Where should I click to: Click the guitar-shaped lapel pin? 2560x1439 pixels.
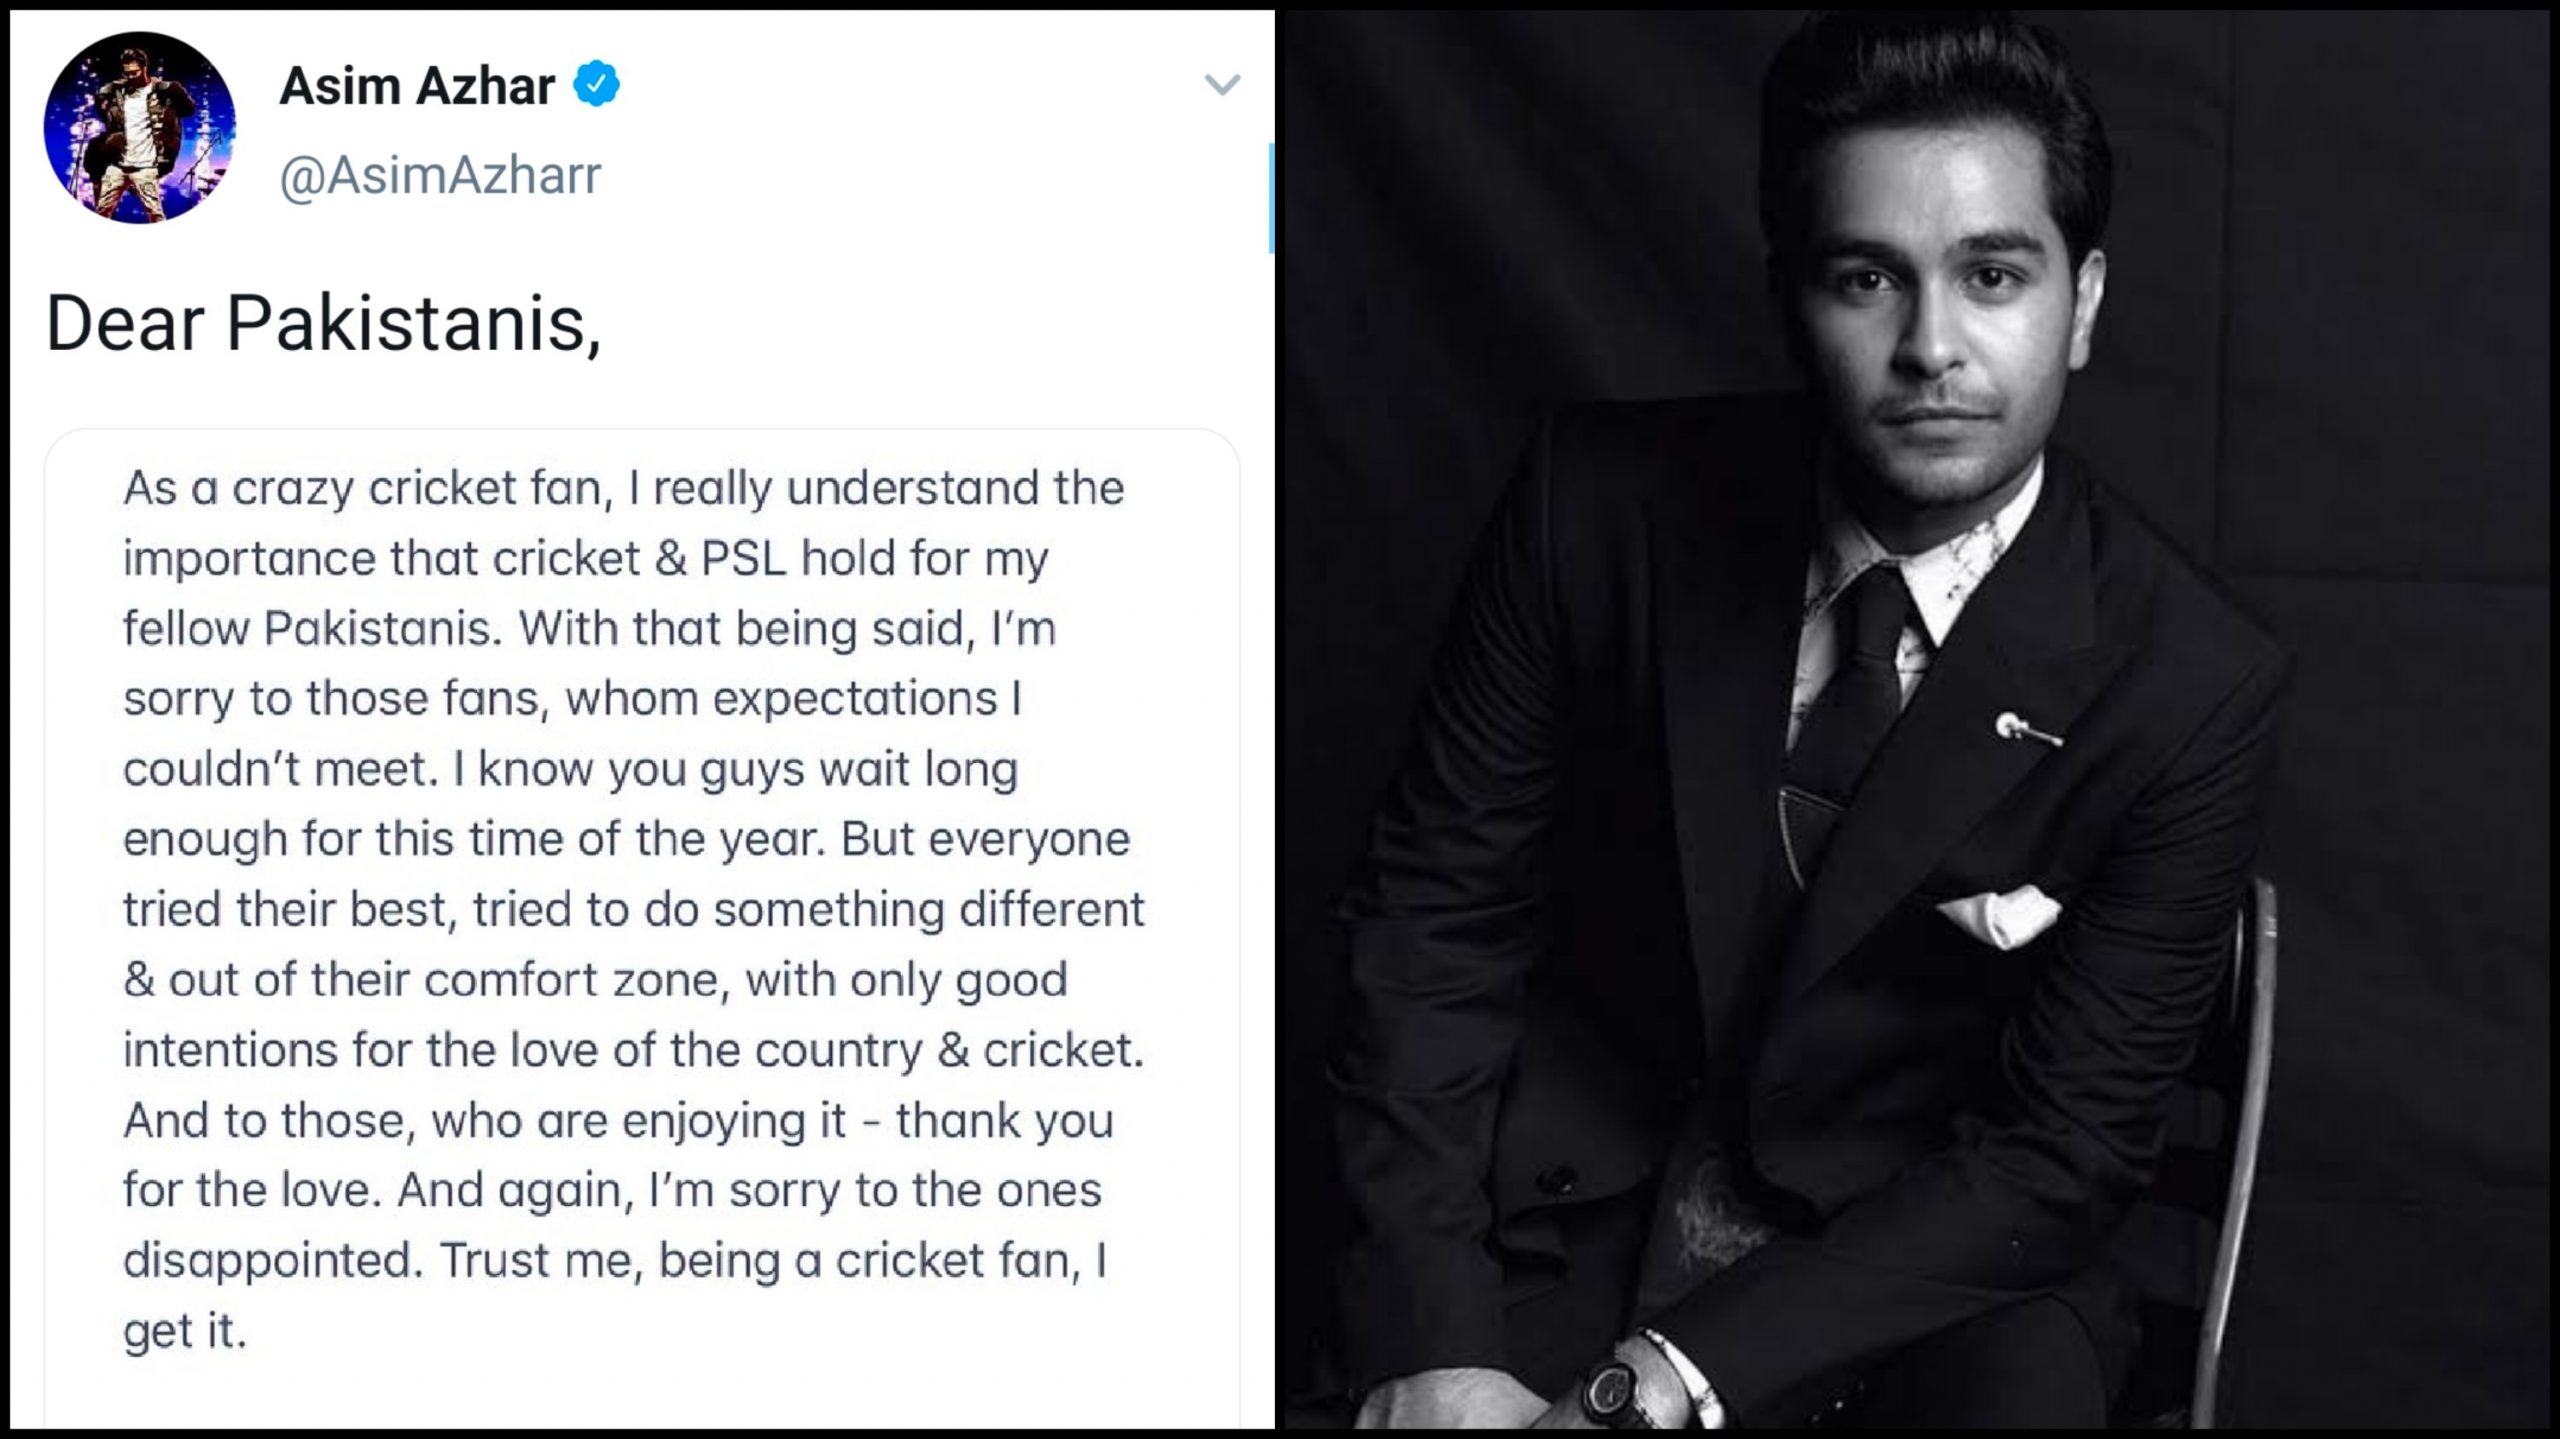[x=2028, y=730]
